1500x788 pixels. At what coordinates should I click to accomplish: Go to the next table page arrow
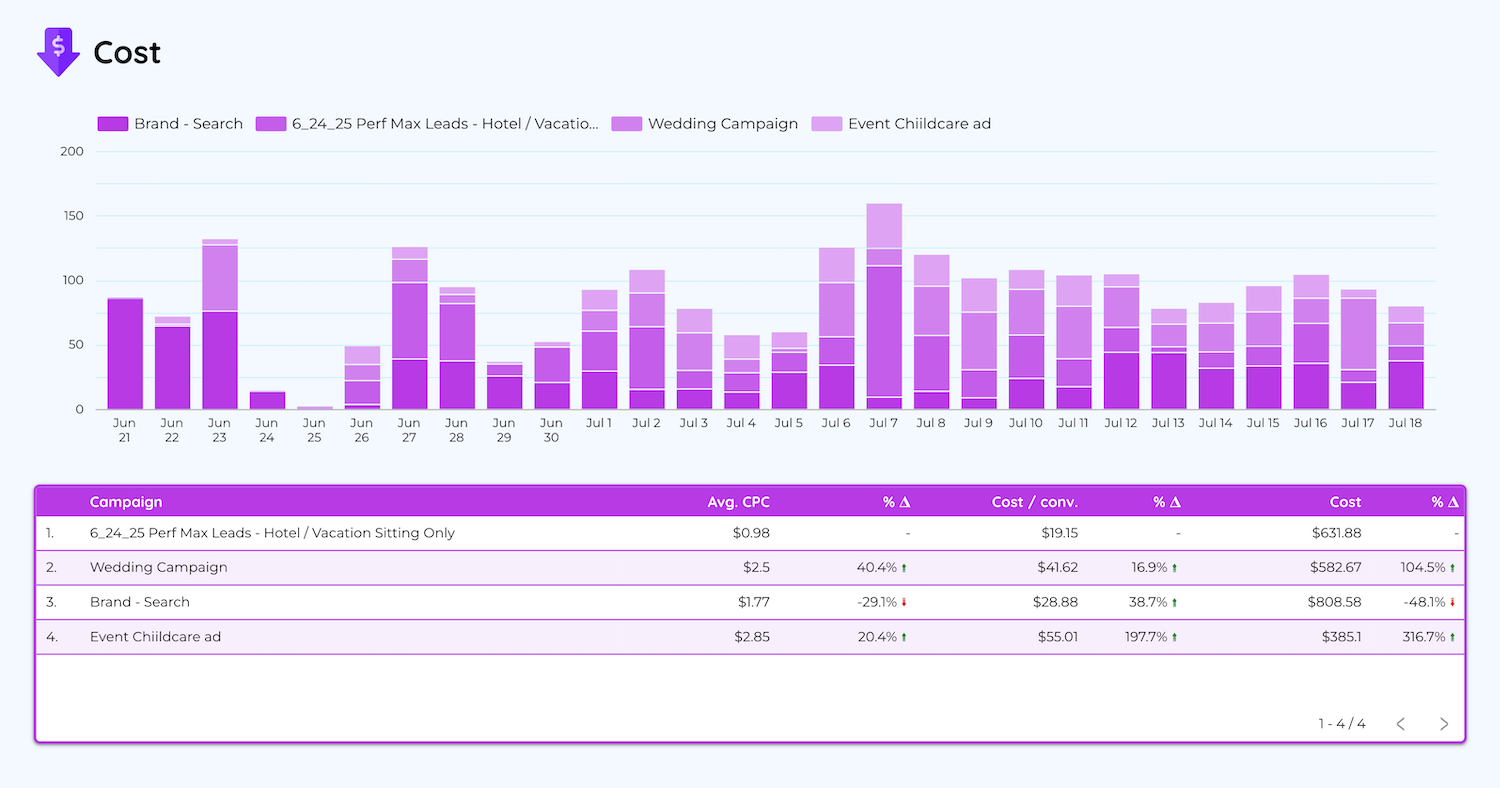point(1443,724)
